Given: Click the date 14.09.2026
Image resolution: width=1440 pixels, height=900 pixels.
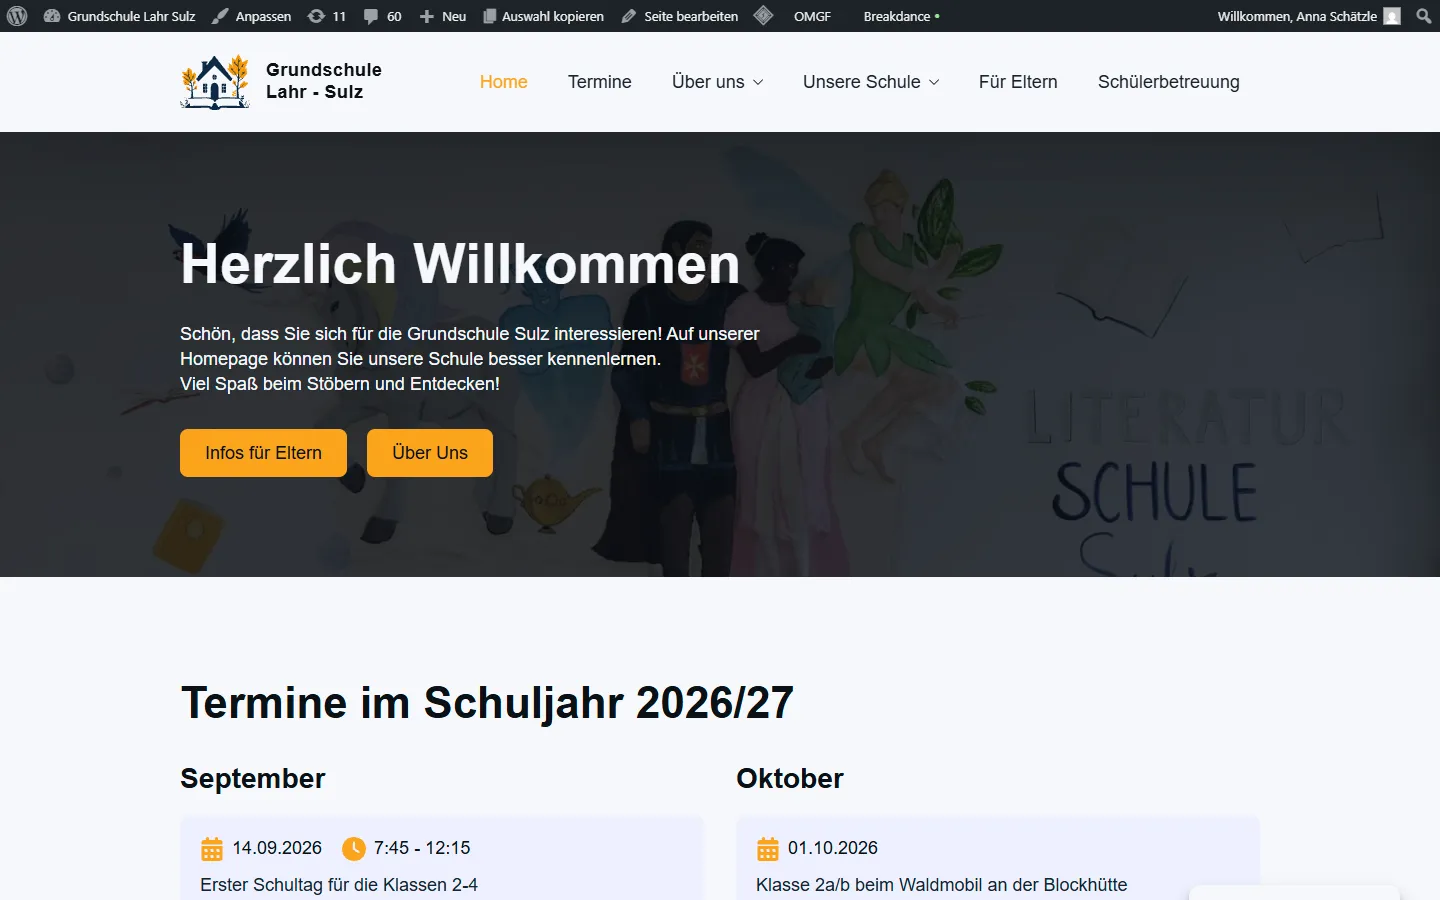Looking at the screenshot, I should [277, 848].
